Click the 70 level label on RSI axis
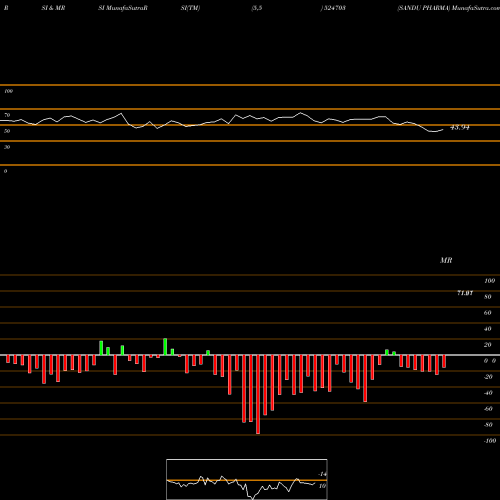500x500 pixels. tap(7, 115)
